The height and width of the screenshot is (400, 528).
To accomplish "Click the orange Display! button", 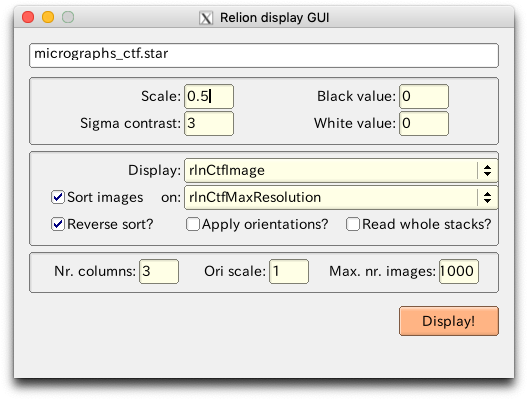I will coord(449,321).
